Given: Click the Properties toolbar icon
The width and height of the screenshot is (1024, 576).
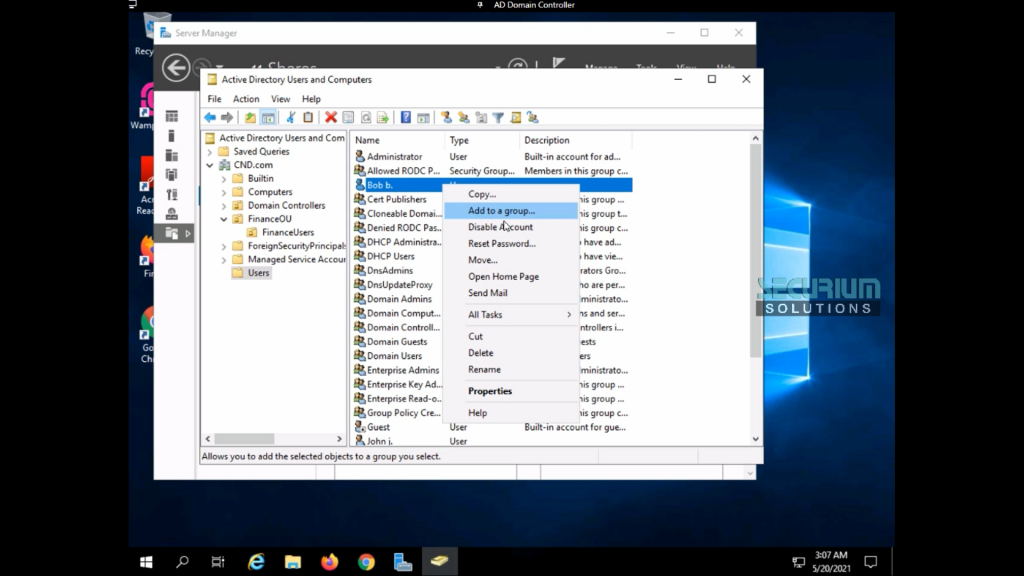Looking at the screenshot, I should pos(348,118).
